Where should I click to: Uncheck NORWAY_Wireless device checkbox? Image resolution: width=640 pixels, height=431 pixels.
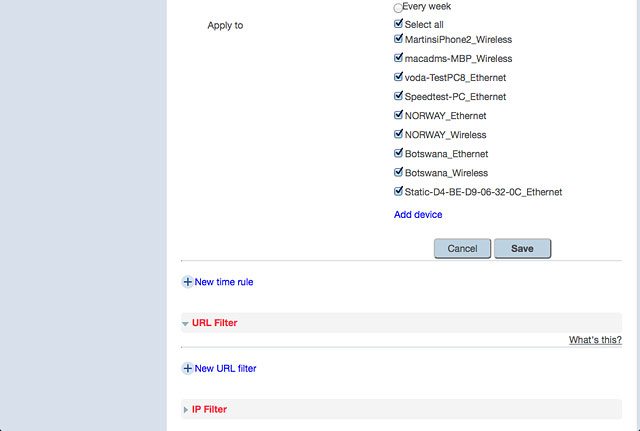[x=398, y=134]
